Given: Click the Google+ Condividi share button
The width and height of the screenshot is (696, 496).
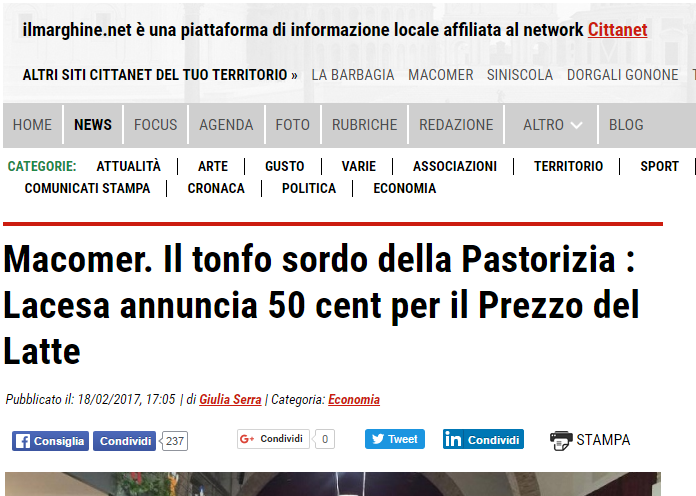Looking at the screenshot, I should [x=273, y=439].
